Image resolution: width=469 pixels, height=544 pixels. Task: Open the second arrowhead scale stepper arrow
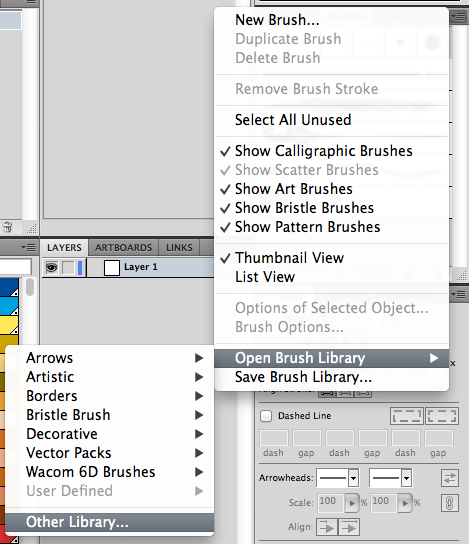pos(405,503)
